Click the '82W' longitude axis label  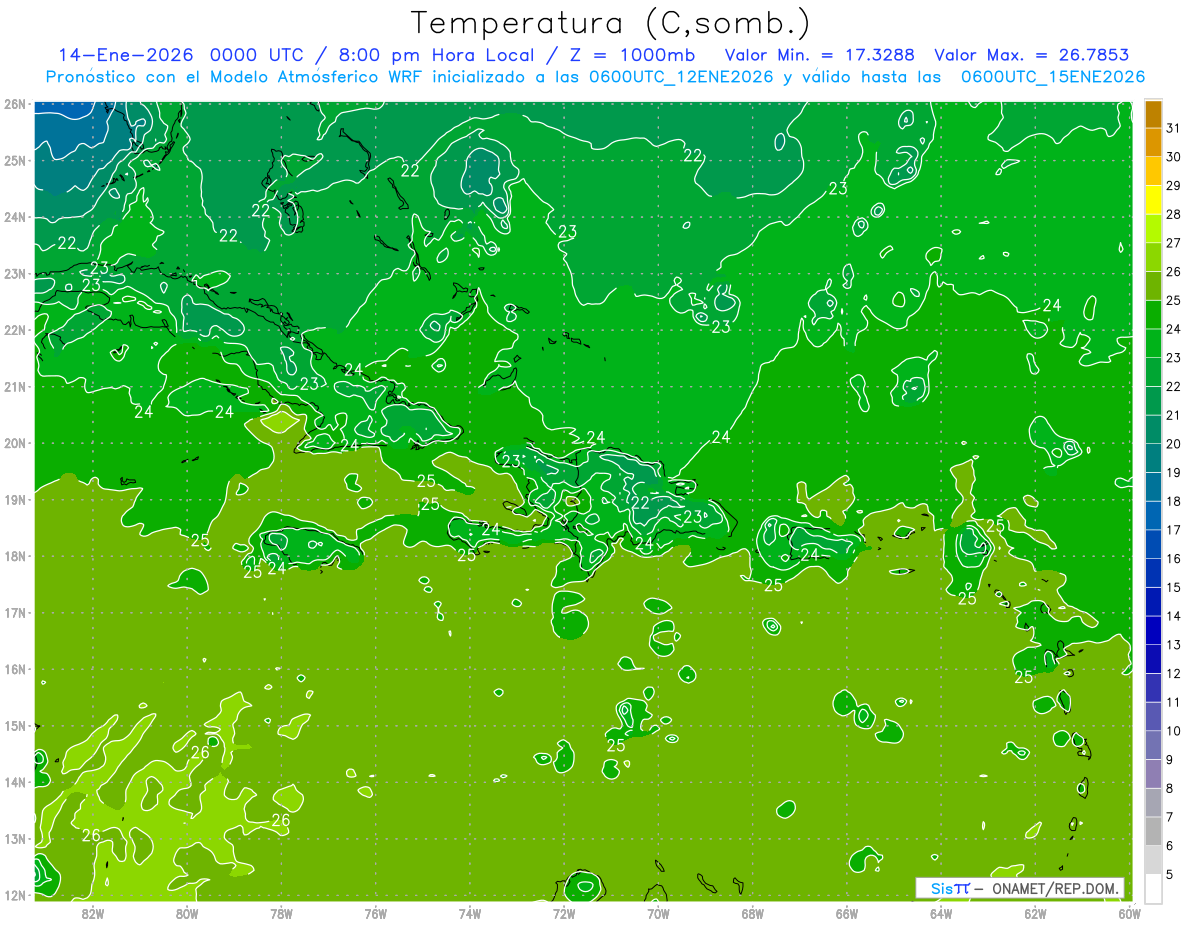coord(93,913)
